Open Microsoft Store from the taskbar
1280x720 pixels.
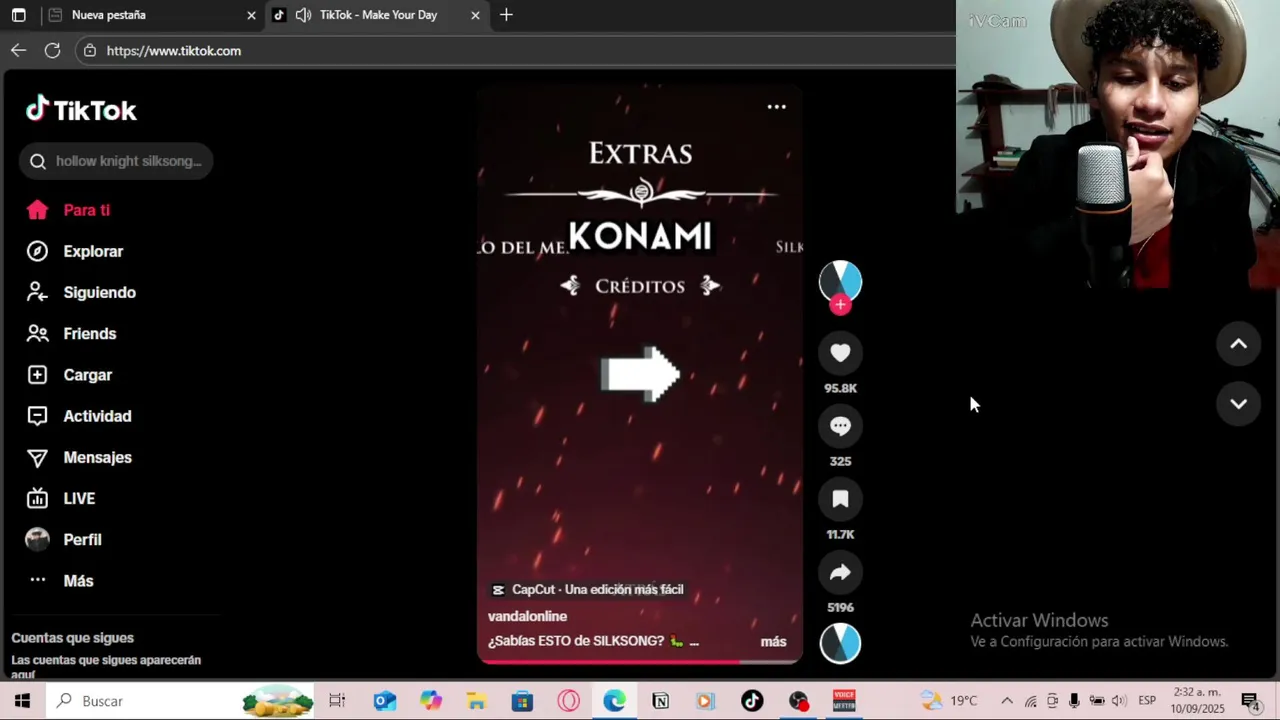(x=522, y=701)
